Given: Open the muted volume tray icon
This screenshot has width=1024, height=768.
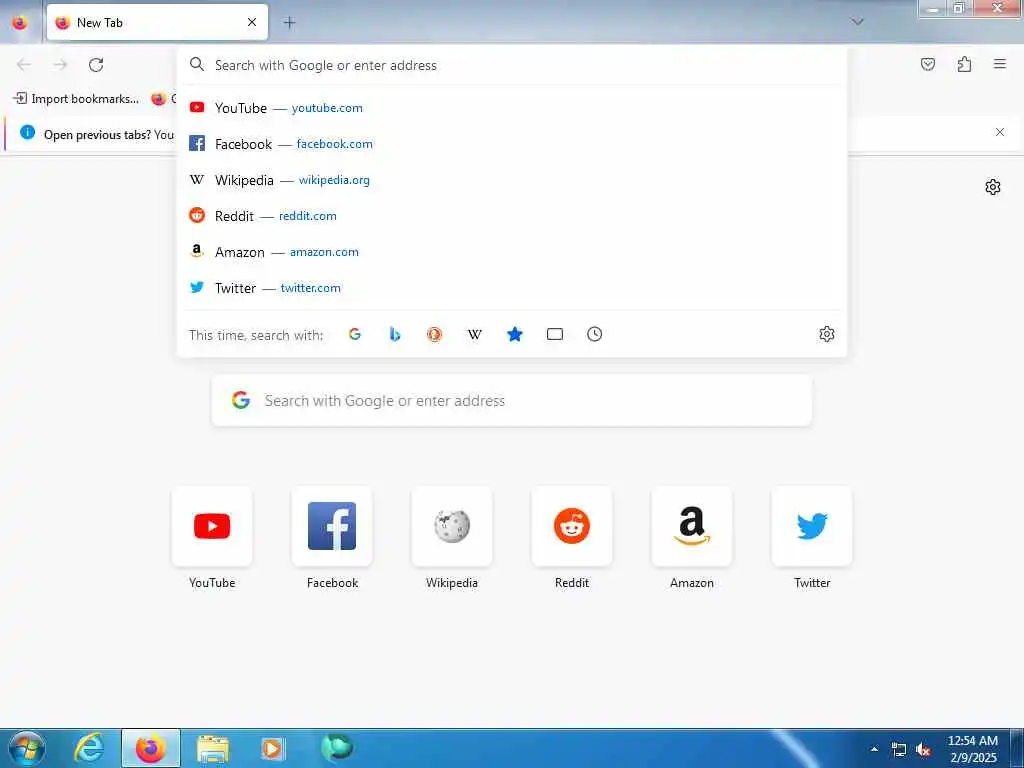Looking at the screenshot, I should 923,750.
